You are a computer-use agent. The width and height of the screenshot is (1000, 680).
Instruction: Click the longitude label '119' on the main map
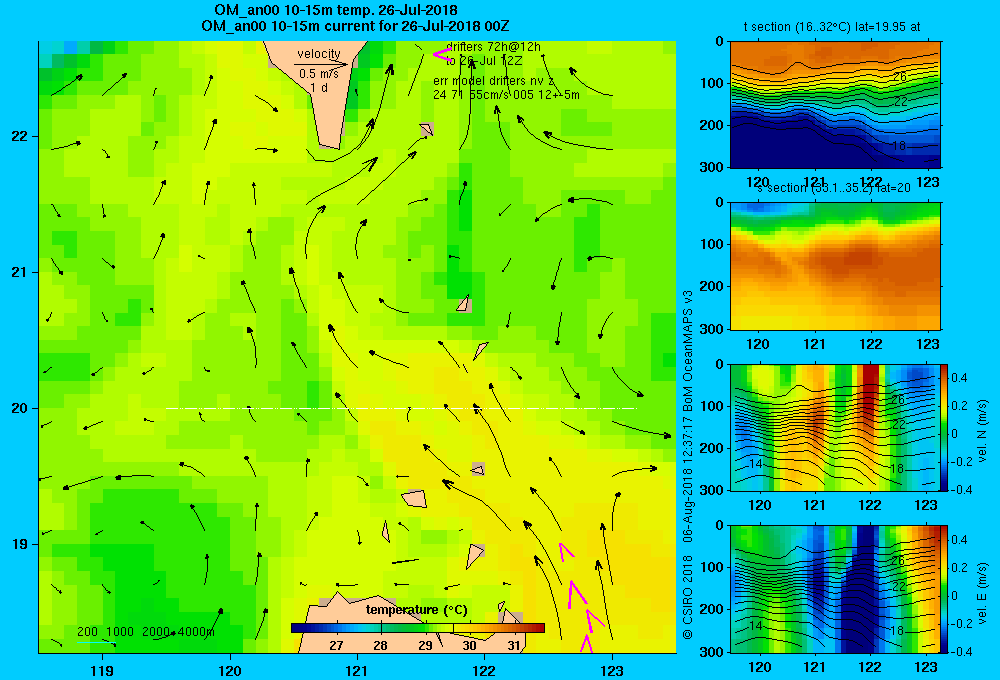coord(102,670)
